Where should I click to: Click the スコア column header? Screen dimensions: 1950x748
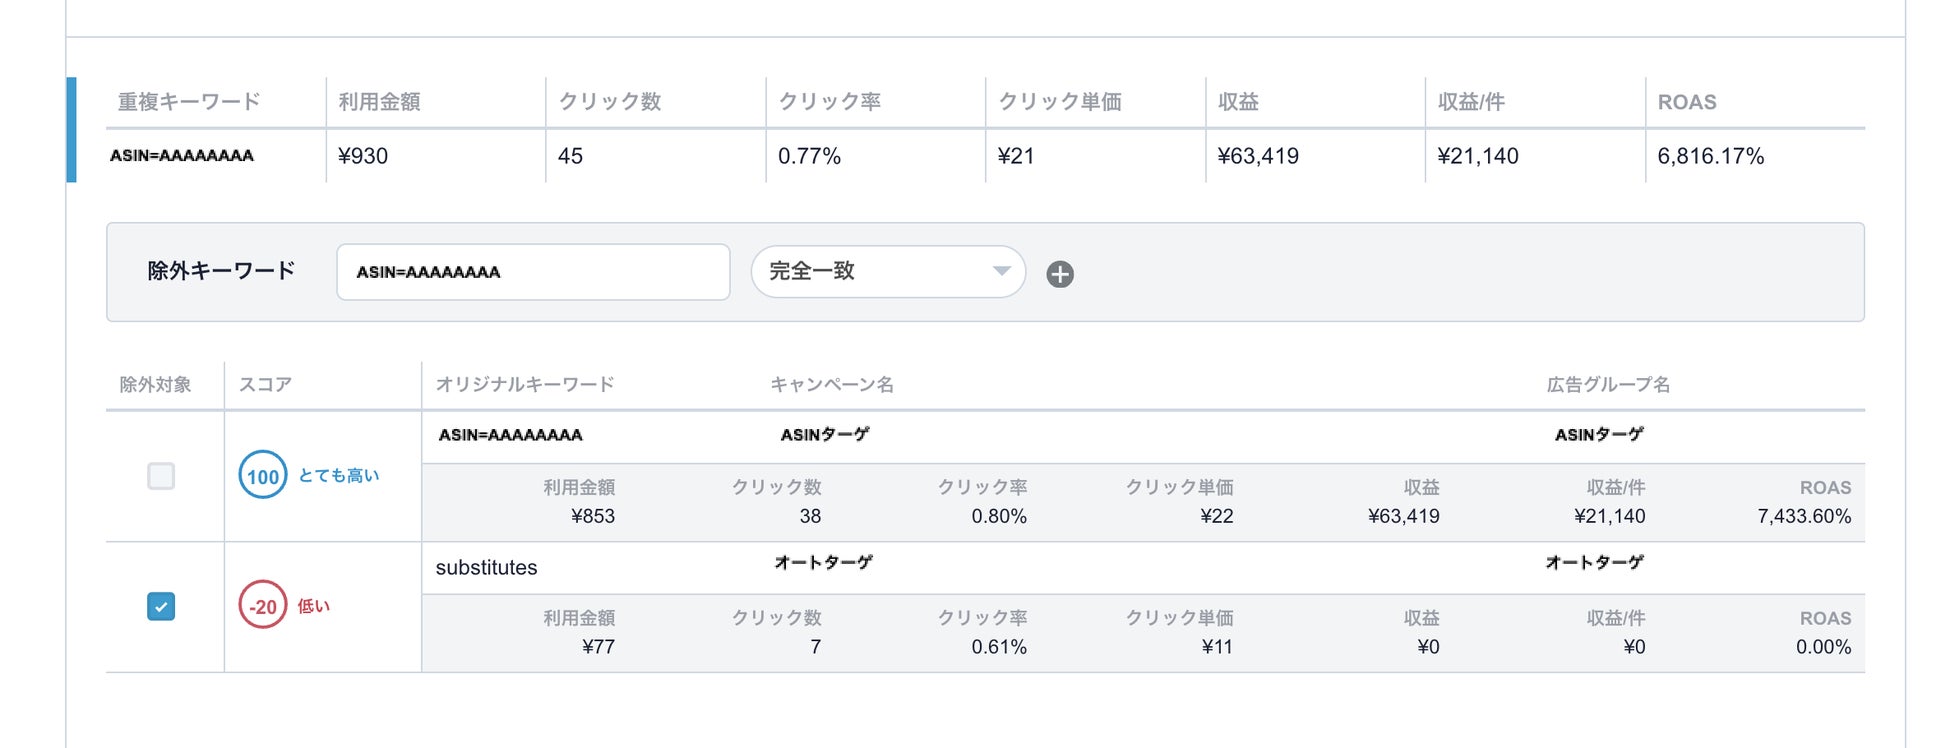(x=265, y=385)
